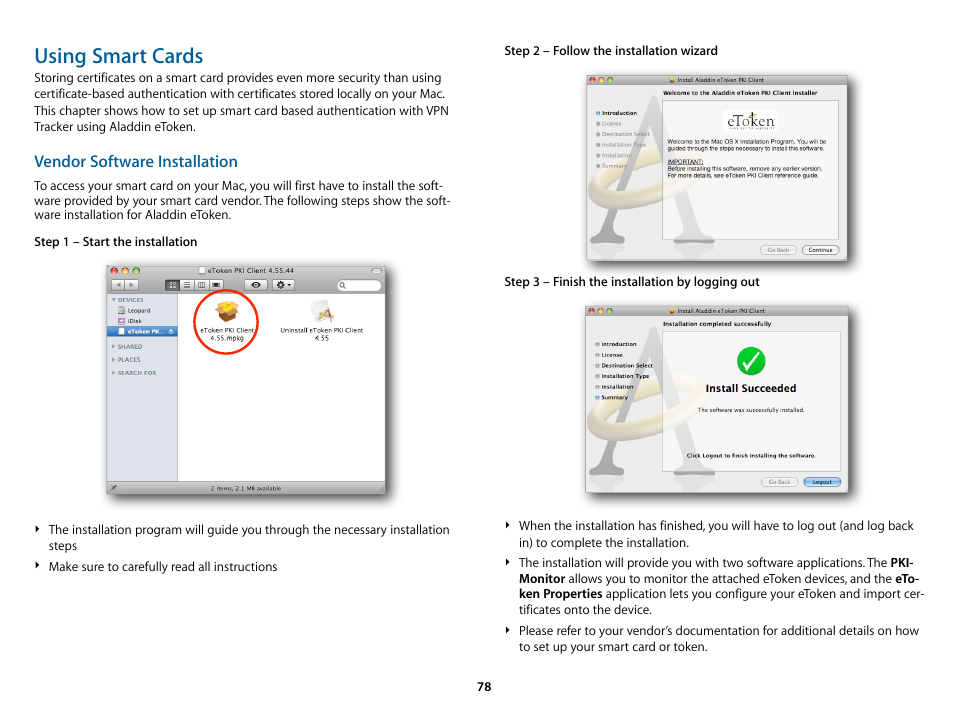This screenshot has height=724, width=954.
Task: Select Installation step in succeeded installer
Action: click(614, 387)
